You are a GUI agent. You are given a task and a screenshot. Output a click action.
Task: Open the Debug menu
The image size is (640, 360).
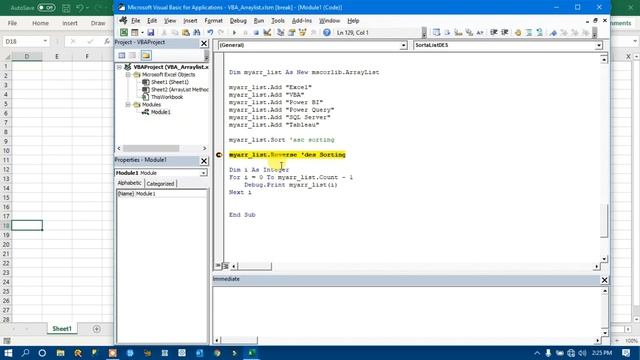[x=238, y=20]
